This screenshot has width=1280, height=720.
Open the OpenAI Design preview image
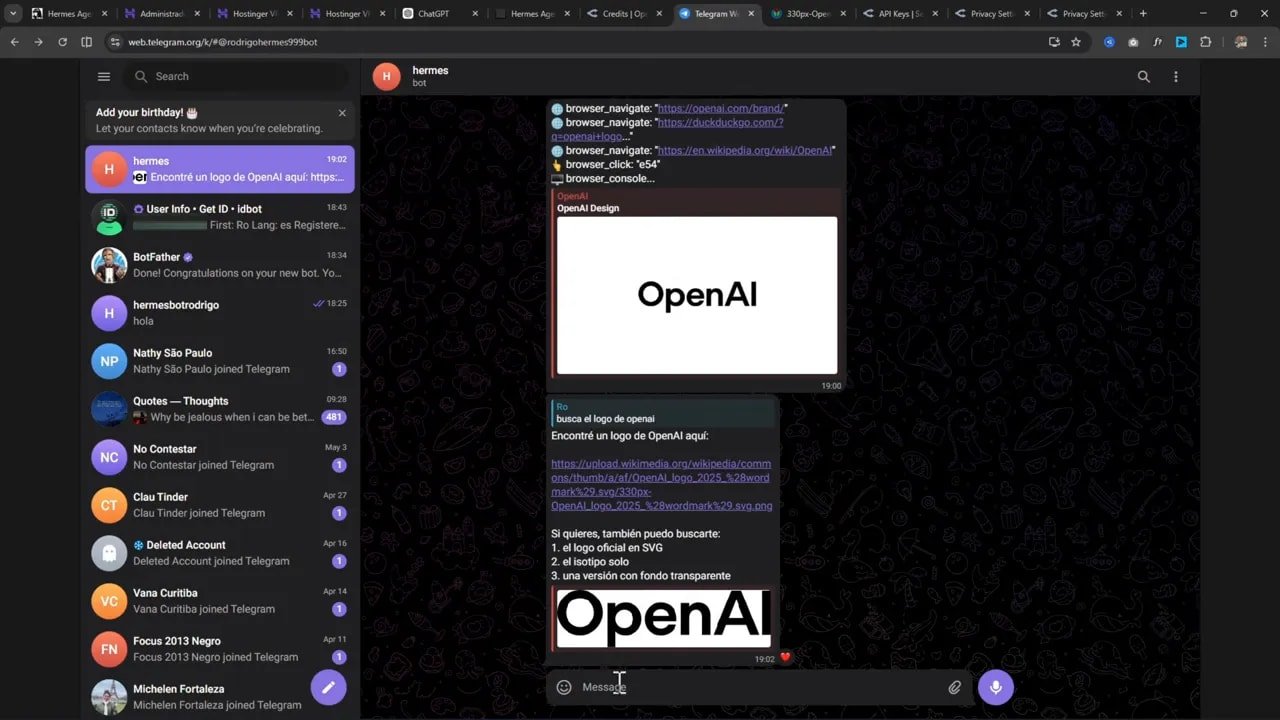coord(697,295)
